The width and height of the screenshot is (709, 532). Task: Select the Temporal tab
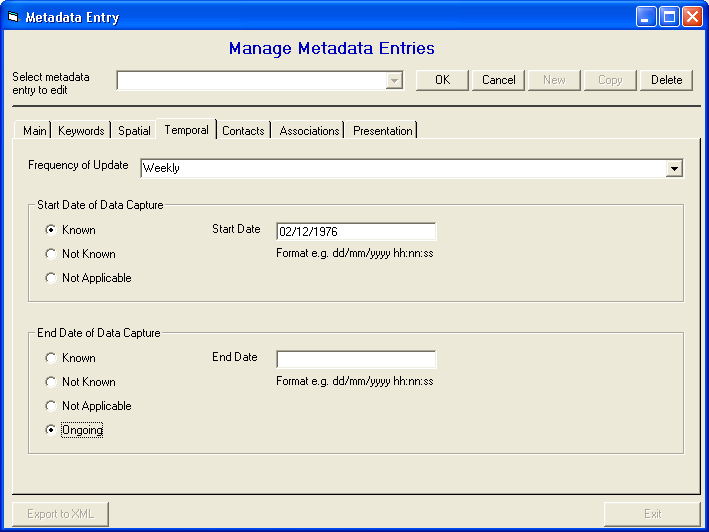tap(186, 130)
